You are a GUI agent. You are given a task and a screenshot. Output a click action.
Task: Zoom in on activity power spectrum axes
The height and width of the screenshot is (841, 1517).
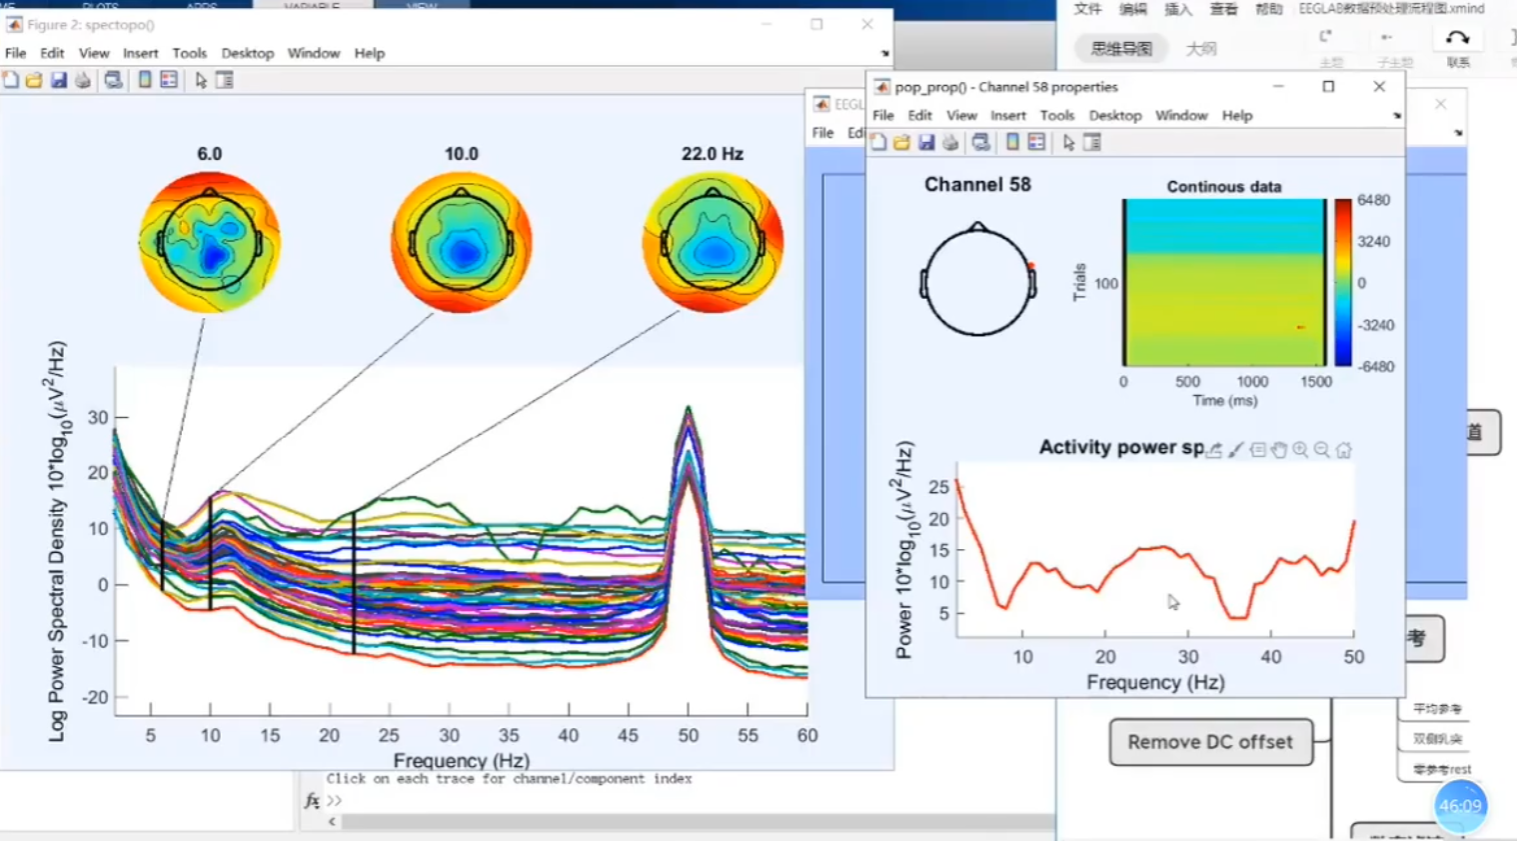point(1300,450)
